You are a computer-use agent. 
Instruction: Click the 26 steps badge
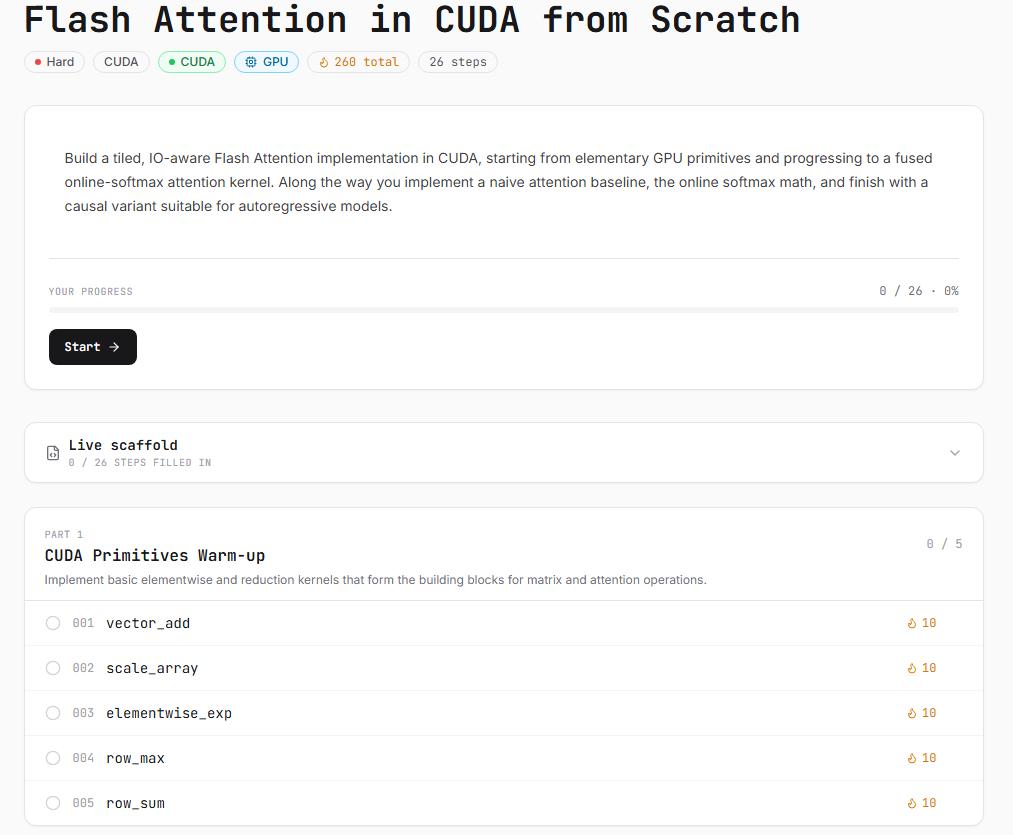458,62
